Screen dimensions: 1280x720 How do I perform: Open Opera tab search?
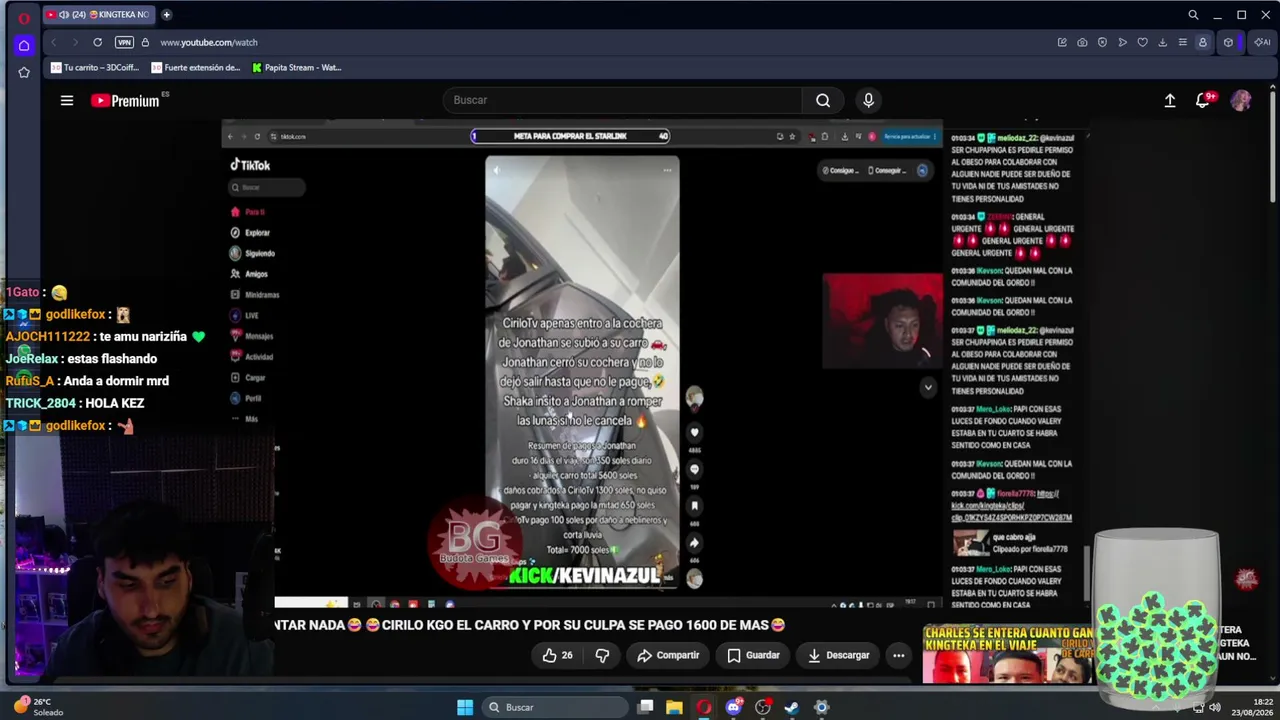coord(1193,15)
